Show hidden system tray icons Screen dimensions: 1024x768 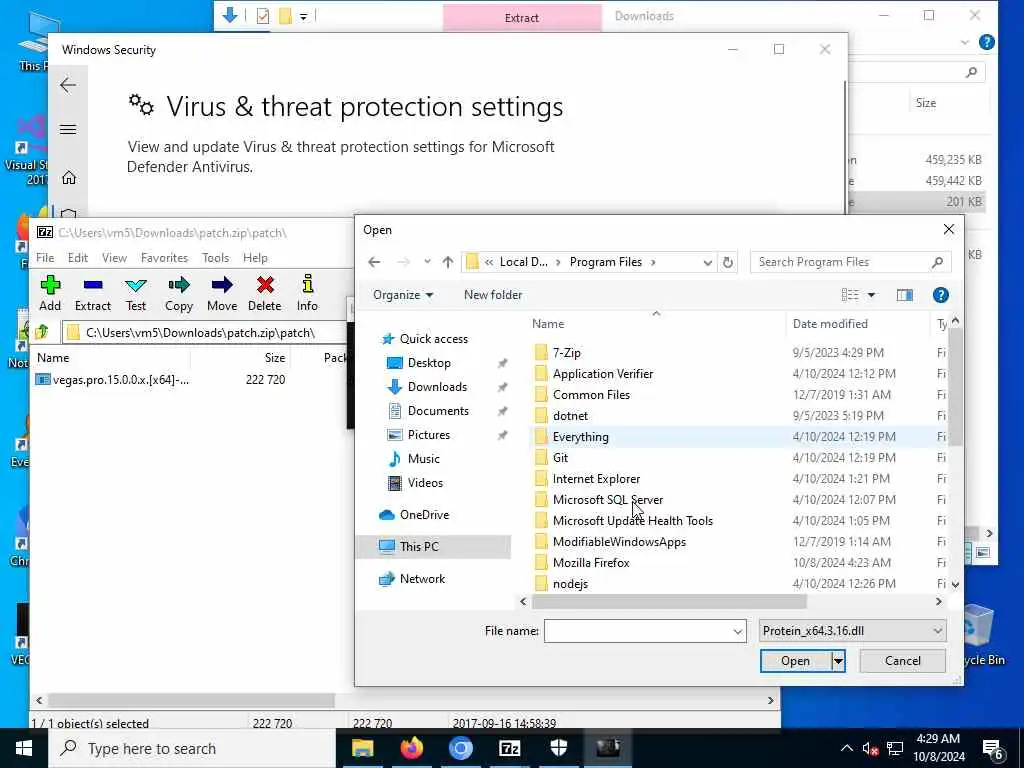click(x=846, y=748)
